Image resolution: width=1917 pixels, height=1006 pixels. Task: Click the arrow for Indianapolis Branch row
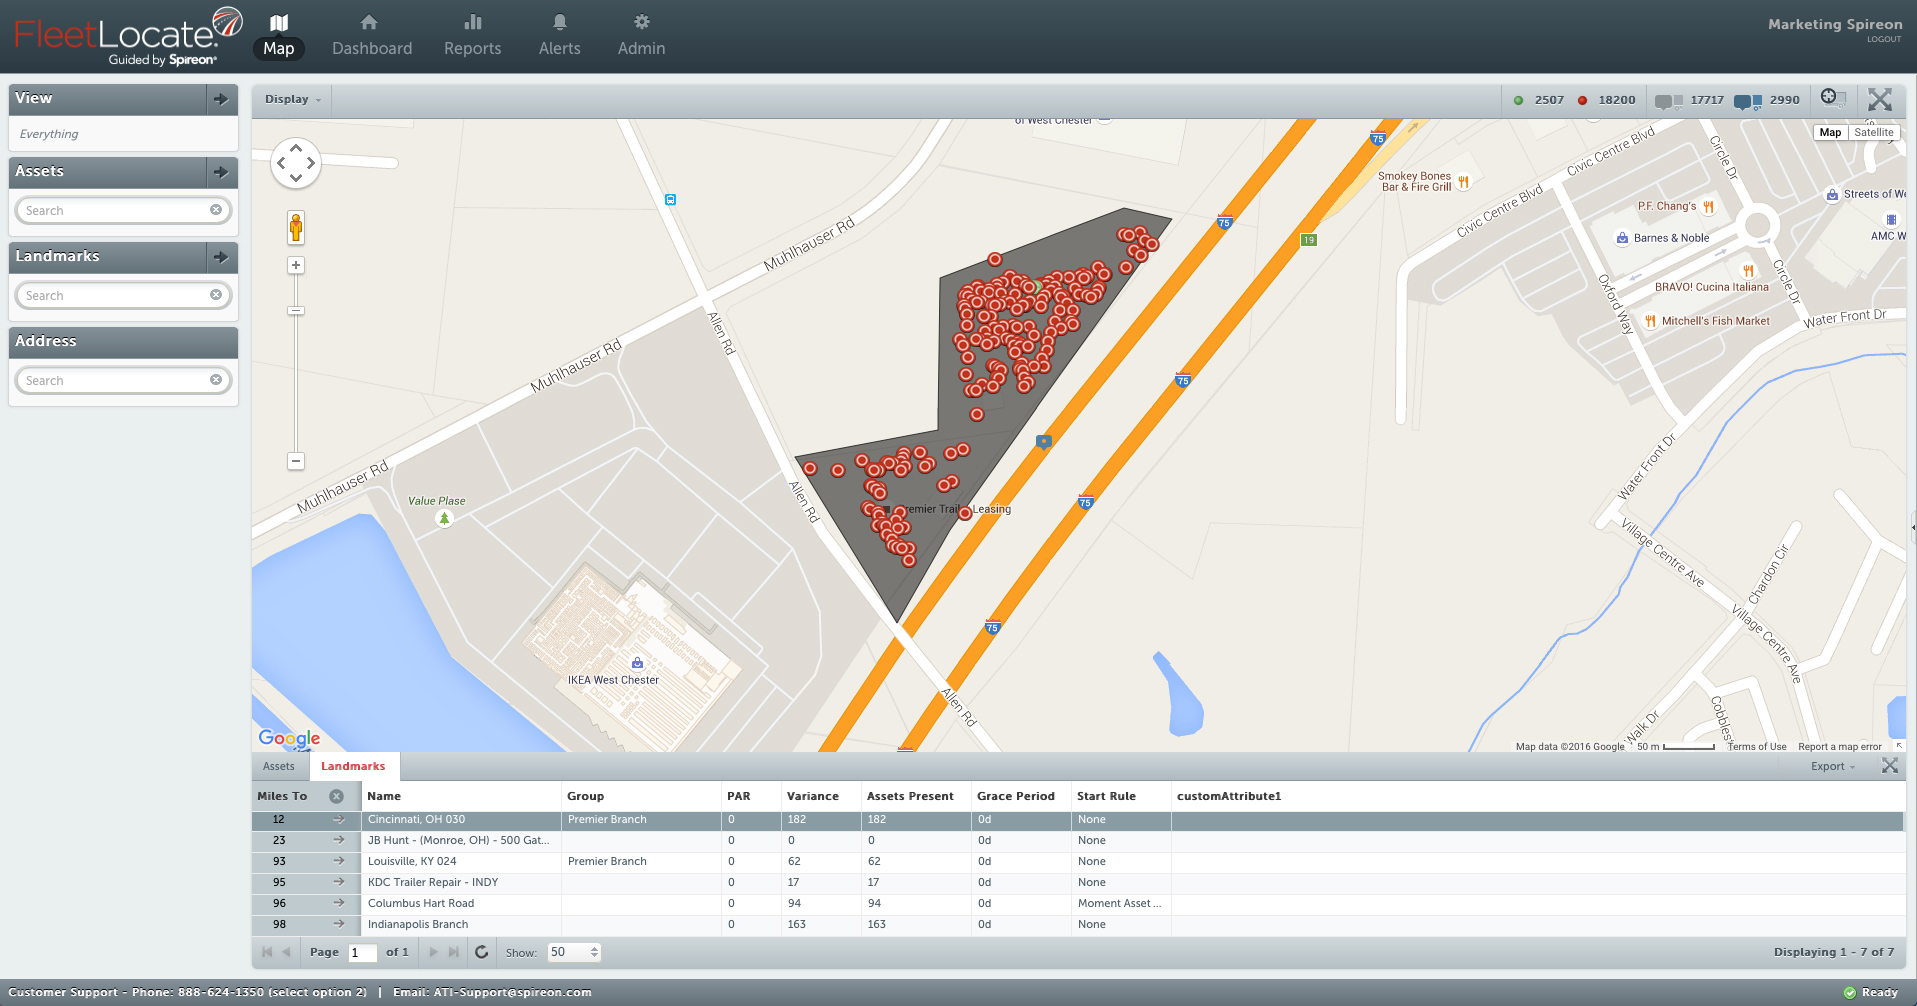coord(339,925)
